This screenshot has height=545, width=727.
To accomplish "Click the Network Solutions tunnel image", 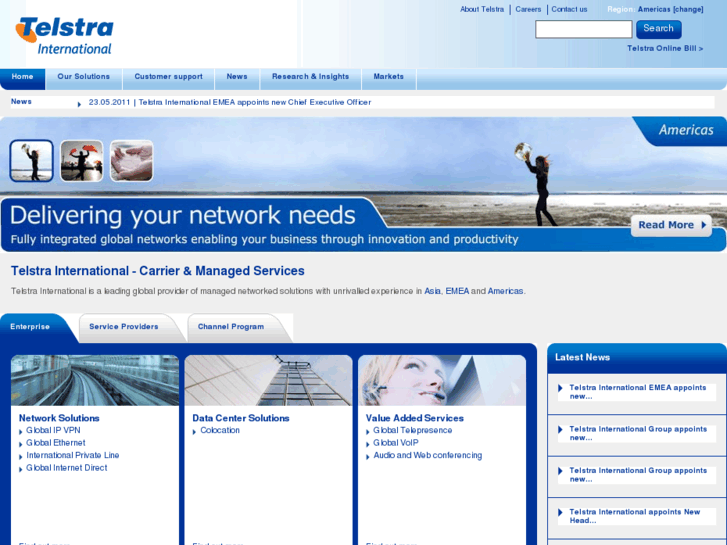I will (95, 380).
